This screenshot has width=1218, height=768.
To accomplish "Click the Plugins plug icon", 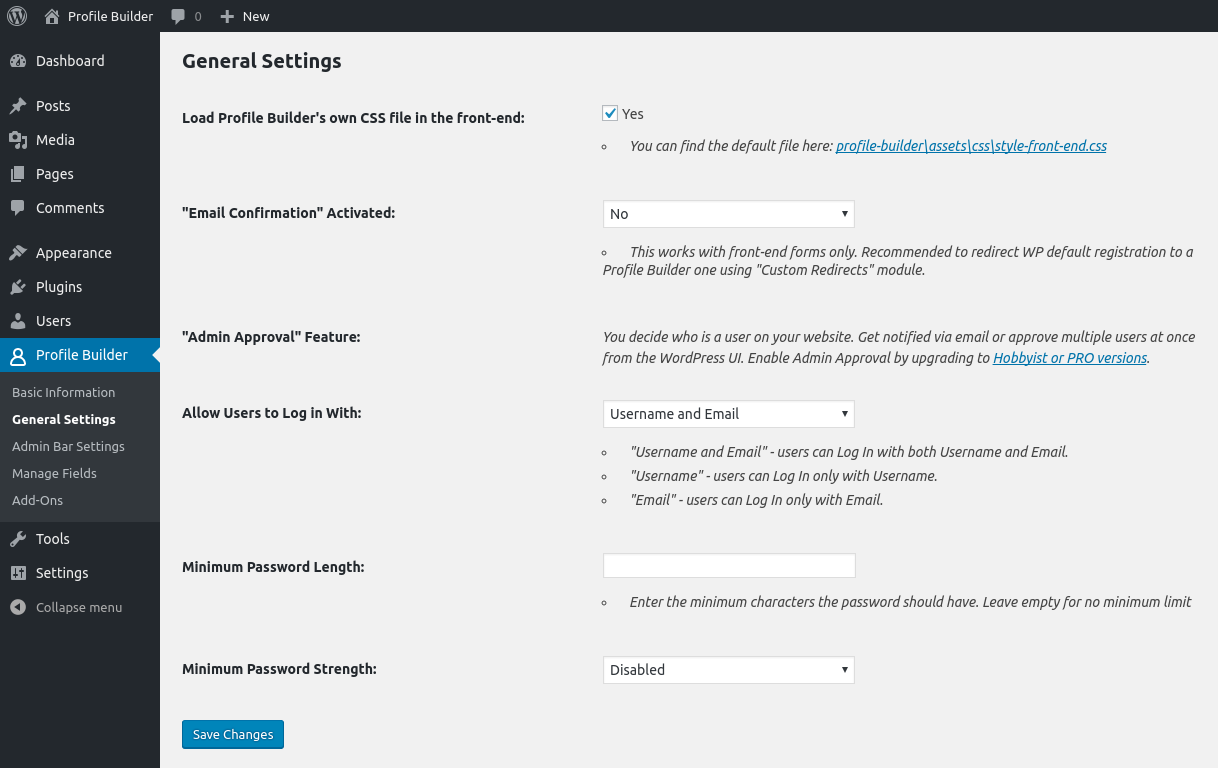I will point(18,287).
